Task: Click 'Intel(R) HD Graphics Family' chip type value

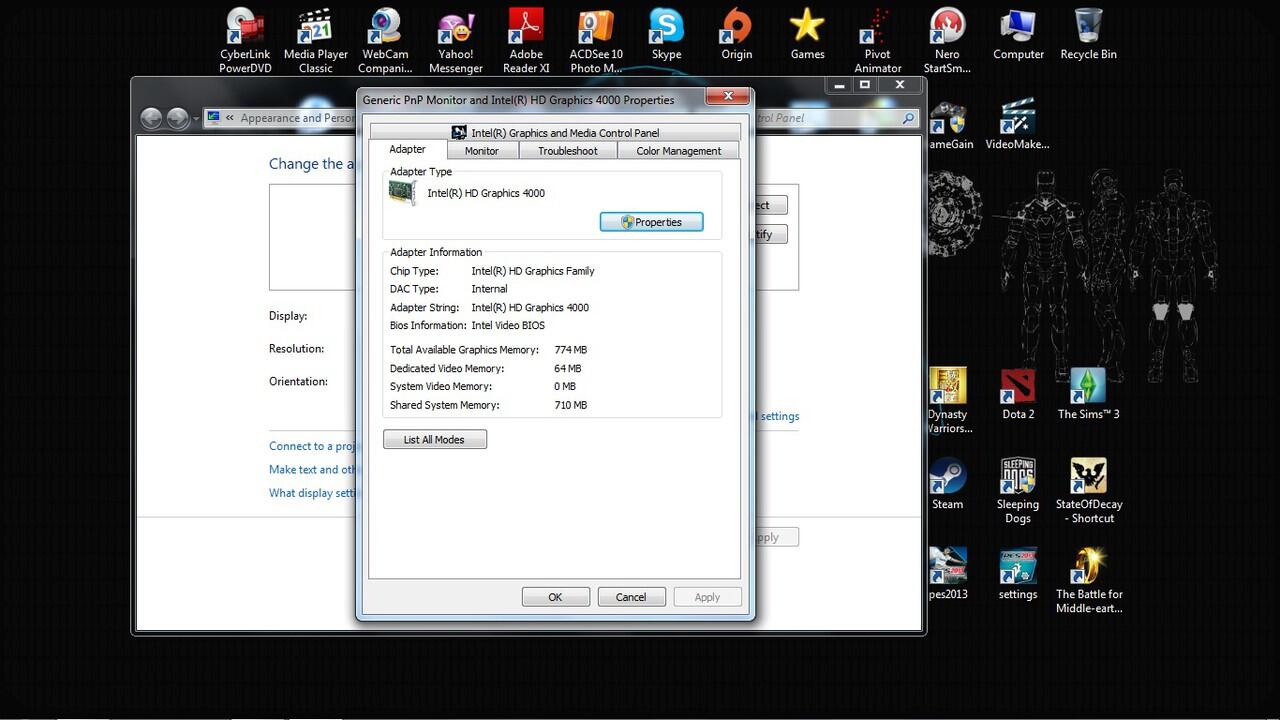Action: click(x=533, y=271)
